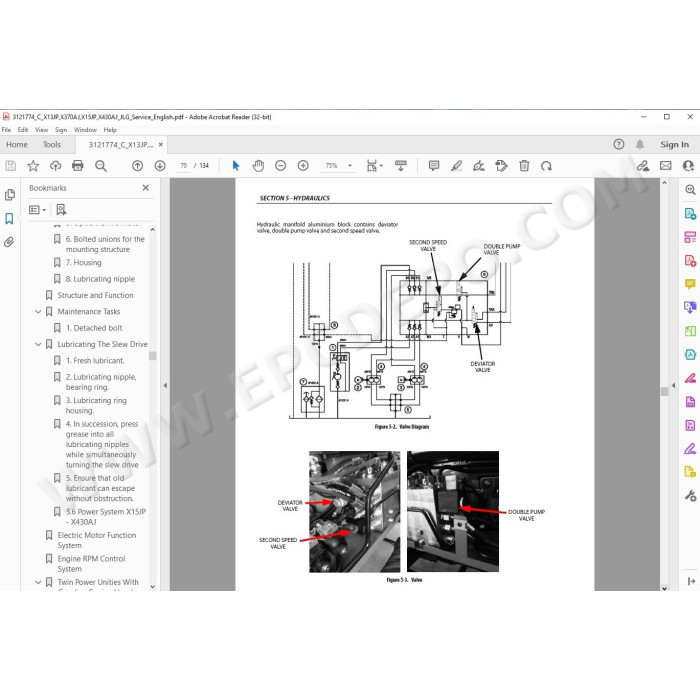Viewport: 700px width, 700px height.
Task: Open bookmark options dropdown menu
Action: [x=38, y=210]
